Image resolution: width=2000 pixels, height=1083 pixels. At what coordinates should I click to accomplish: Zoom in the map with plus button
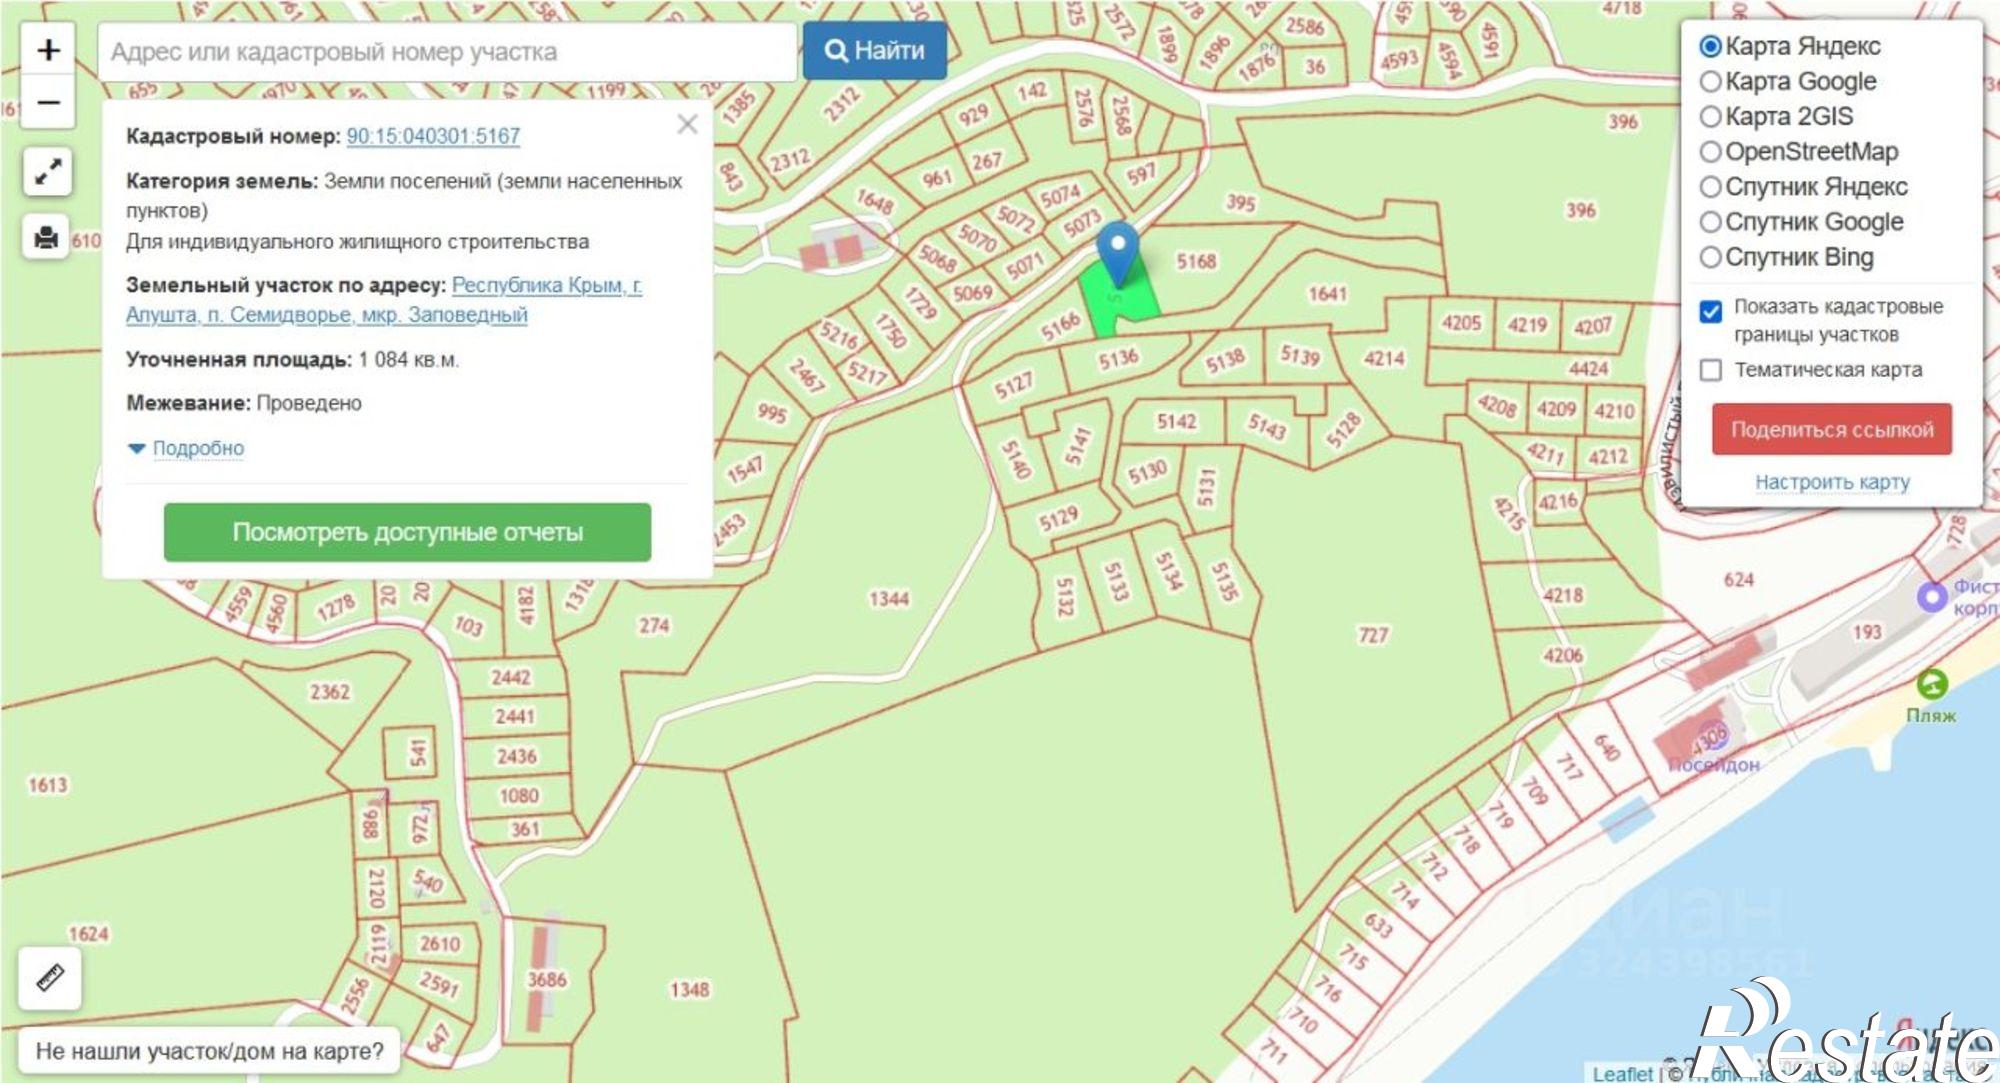[48, 50]
